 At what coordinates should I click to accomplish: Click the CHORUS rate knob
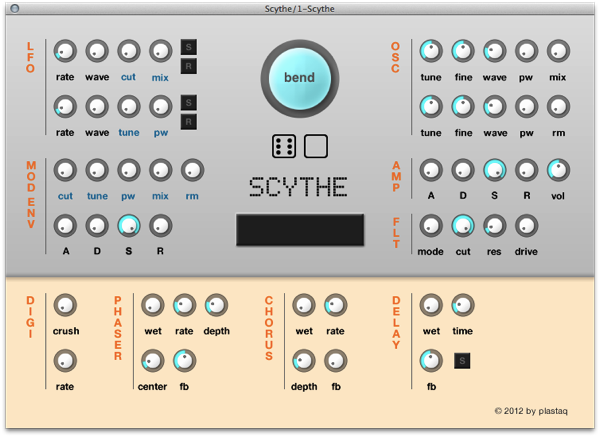(x=336, y=305)
